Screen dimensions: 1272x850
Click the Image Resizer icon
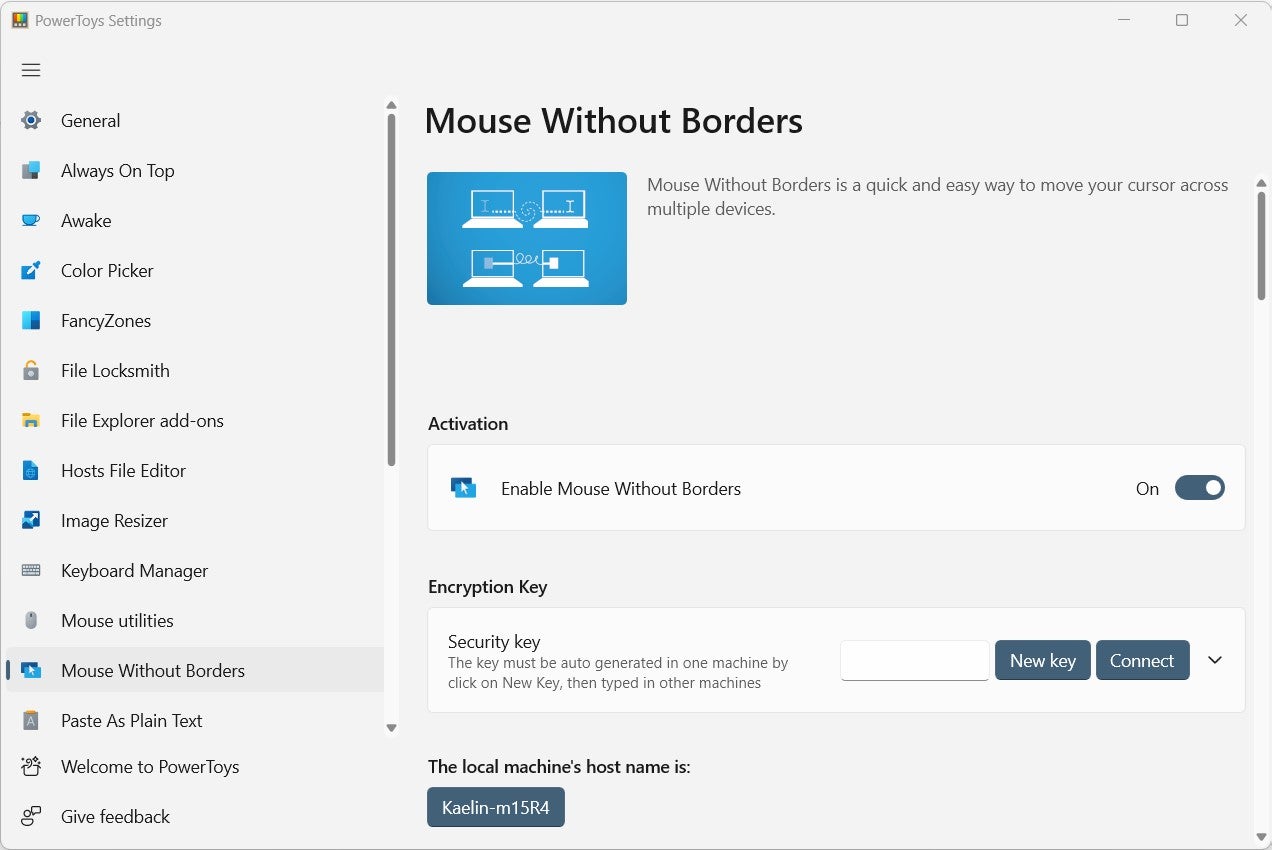coord(31,521)
